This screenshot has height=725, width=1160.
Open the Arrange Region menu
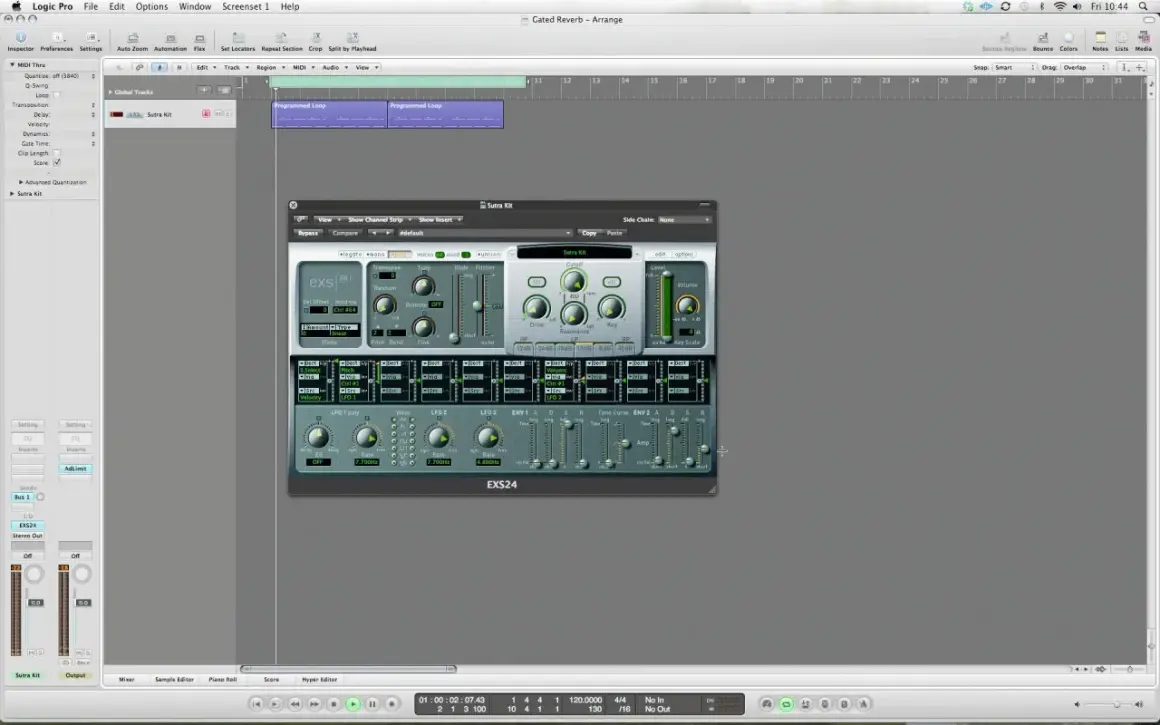[269, 67]
